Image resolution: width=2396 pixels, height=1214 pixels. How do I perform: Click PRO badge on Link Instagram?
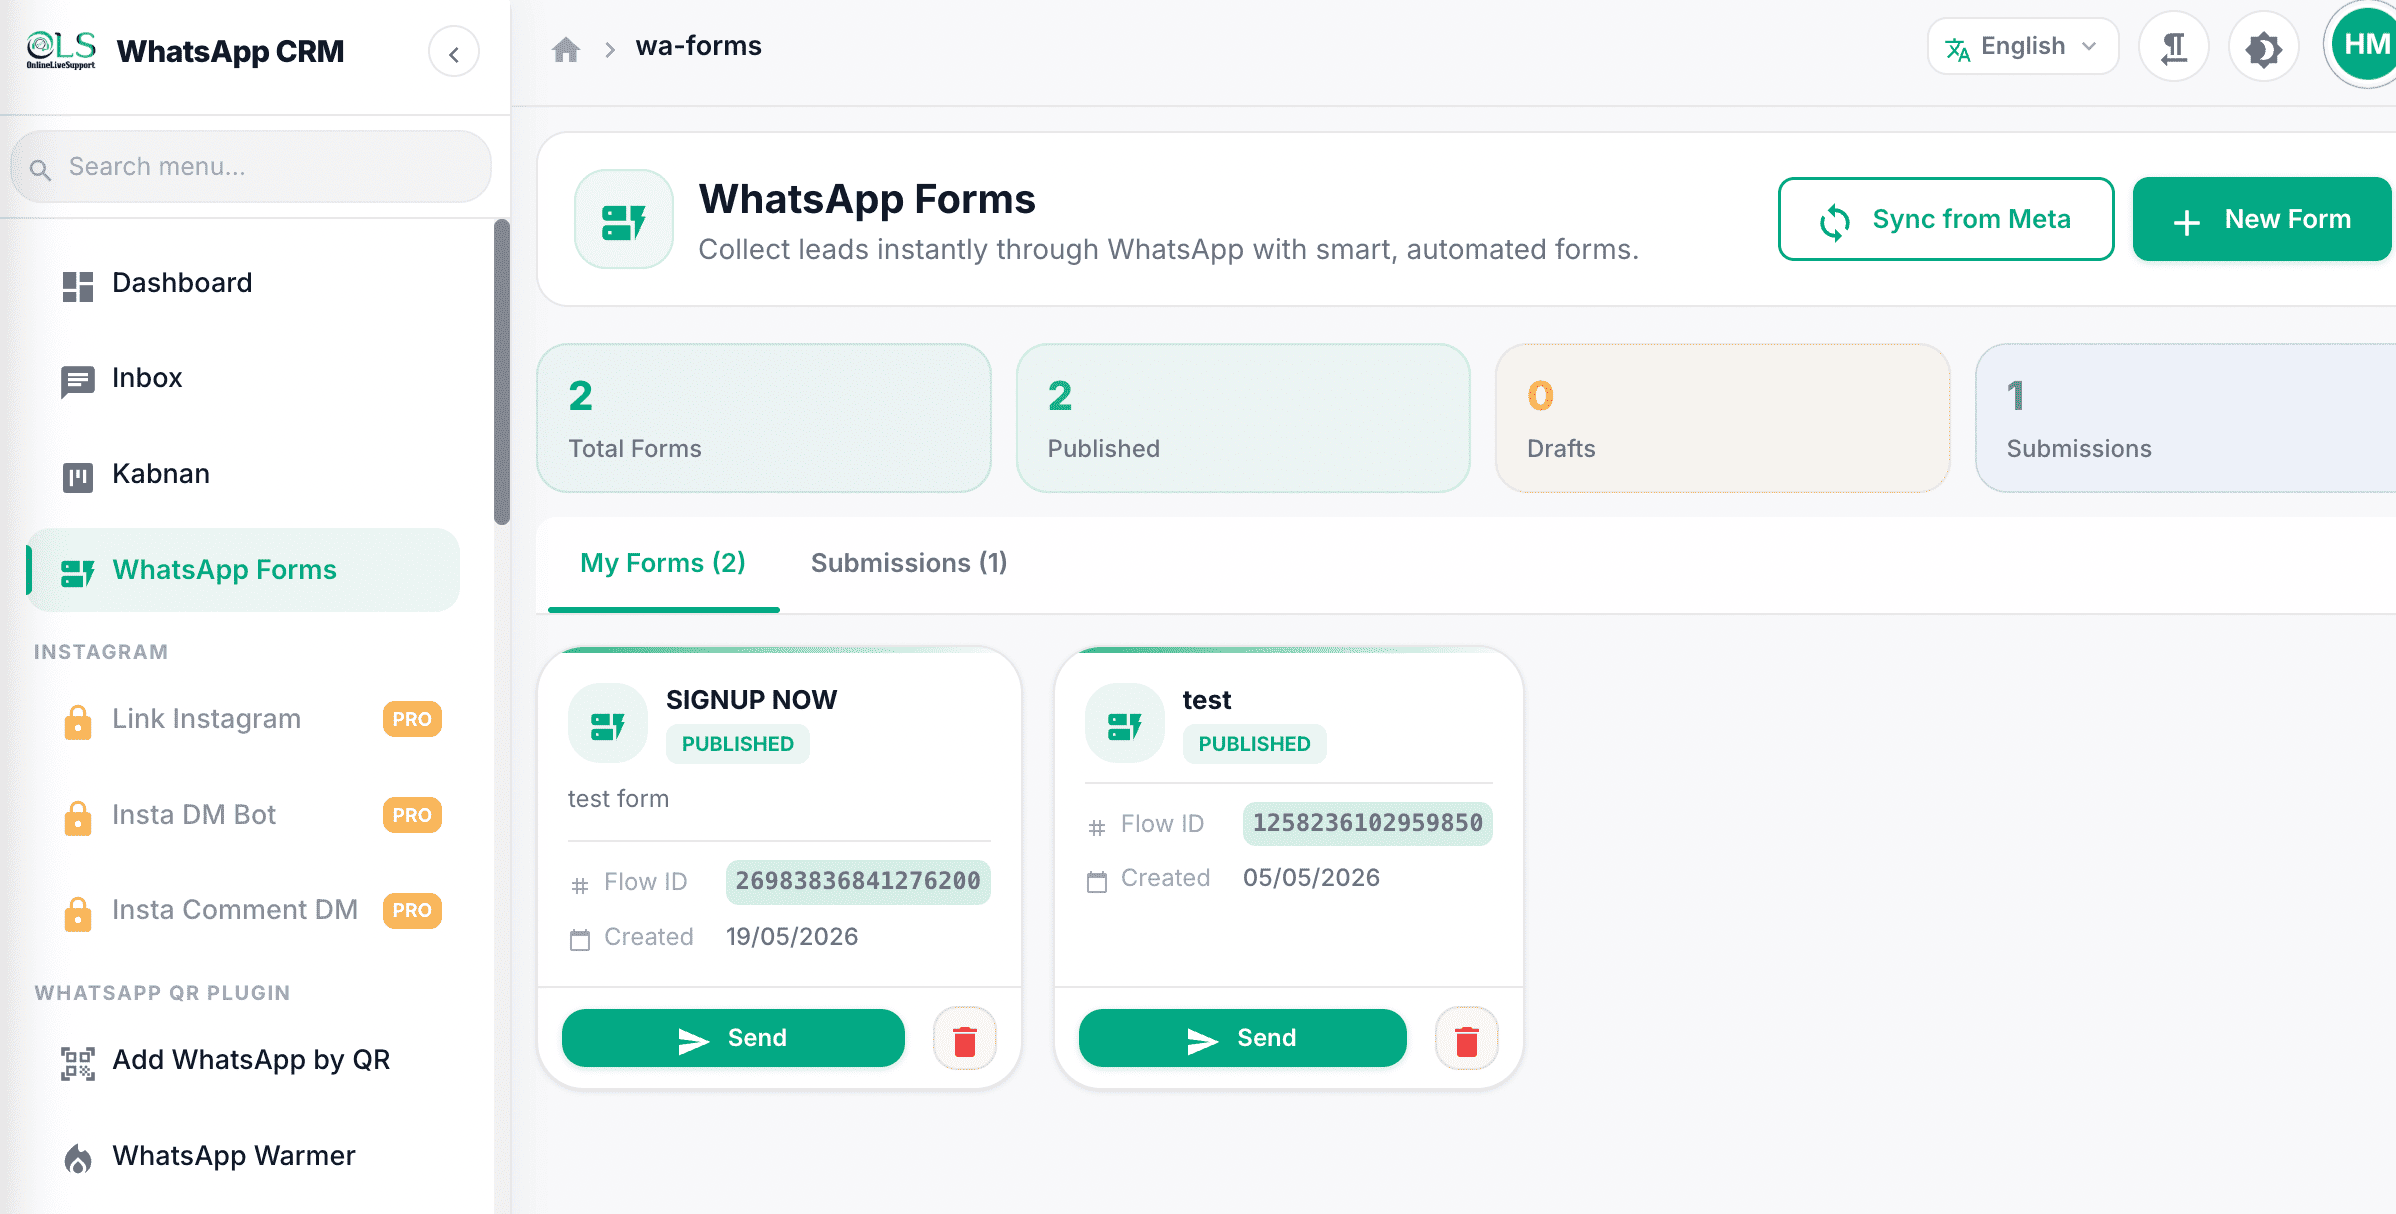[x=412, y=719]
